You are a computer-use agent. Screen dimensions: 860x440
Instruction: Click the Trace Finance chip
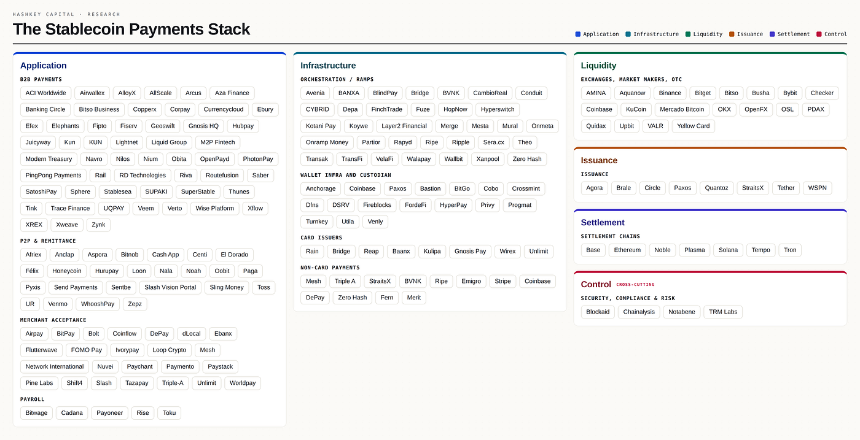pos(70,208)
